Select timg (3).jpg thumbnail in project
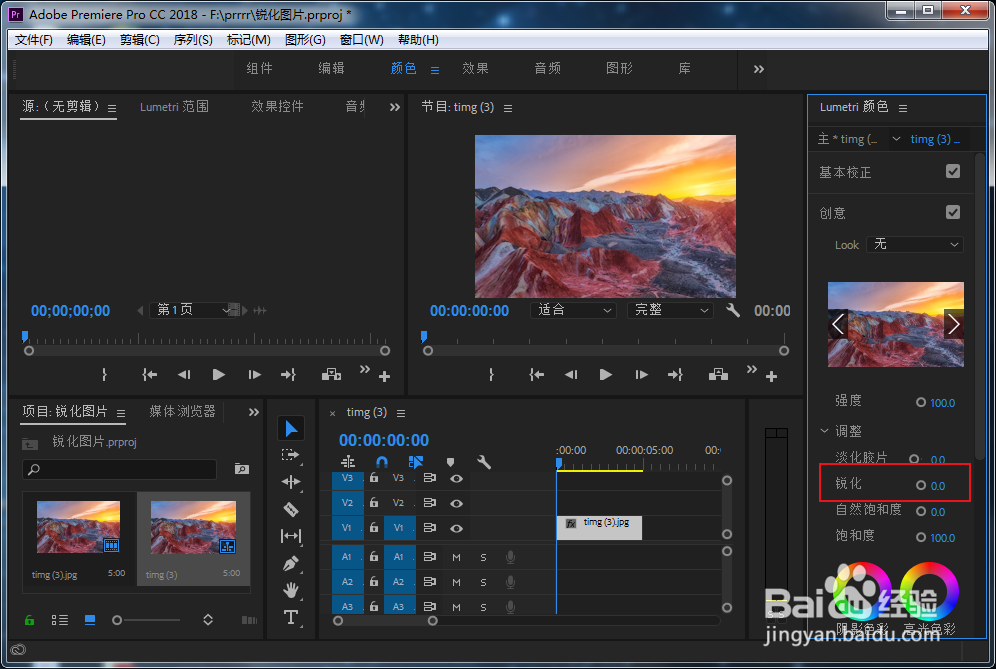996x669 pixels. coord(78,527)
